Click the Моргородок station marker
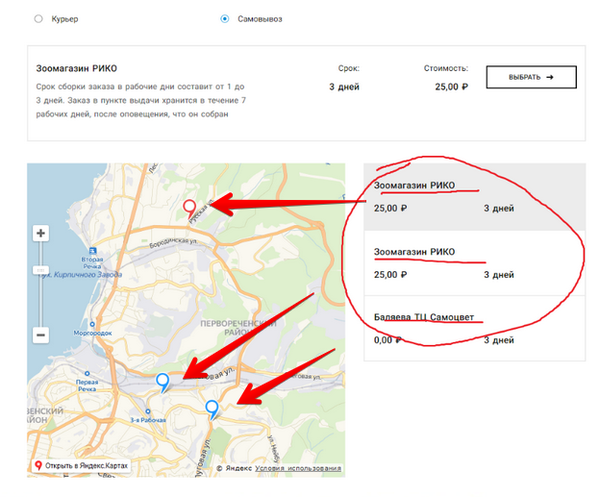Image resolution: width=600 pixels, height=497 pixels. [x=92, y=324]
